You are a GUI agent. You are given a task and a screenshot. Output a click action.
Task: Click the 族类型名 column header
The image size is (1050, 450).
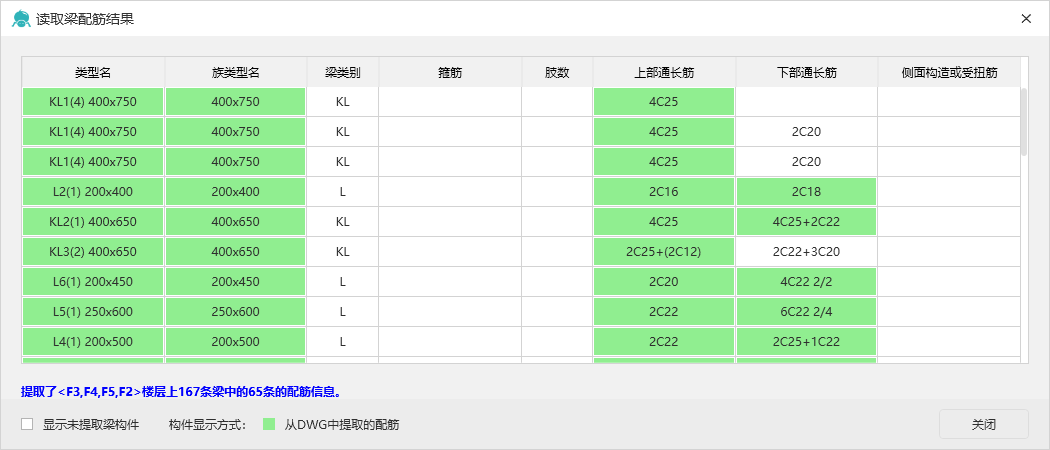coord(236,72)
